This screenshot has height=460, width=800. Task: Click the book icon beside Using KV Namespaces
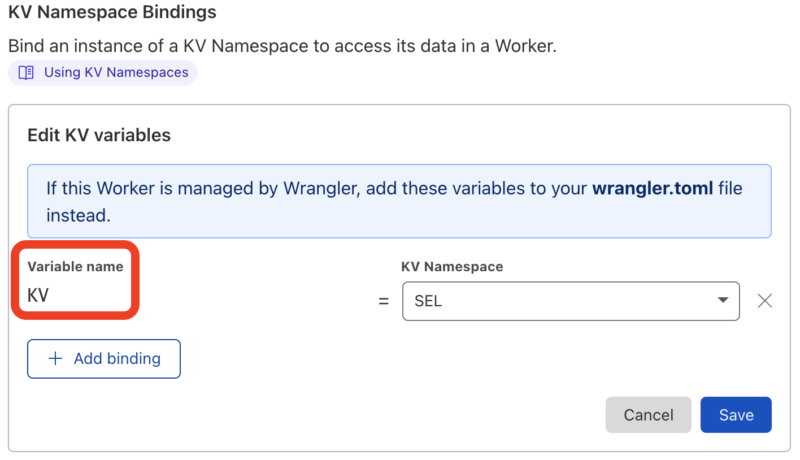pyautogui.click(x=27, y=73)
